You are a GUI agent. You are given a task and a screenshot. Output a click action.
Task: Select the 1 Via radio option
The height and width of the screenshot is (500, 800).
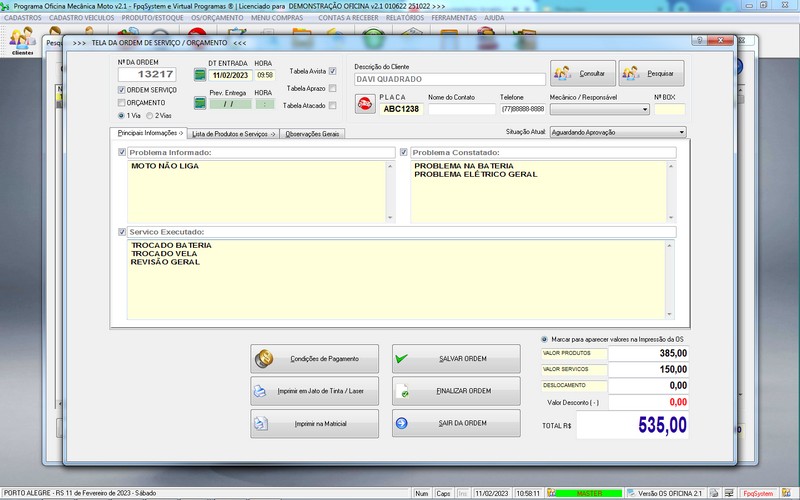[x=121, y=116]
